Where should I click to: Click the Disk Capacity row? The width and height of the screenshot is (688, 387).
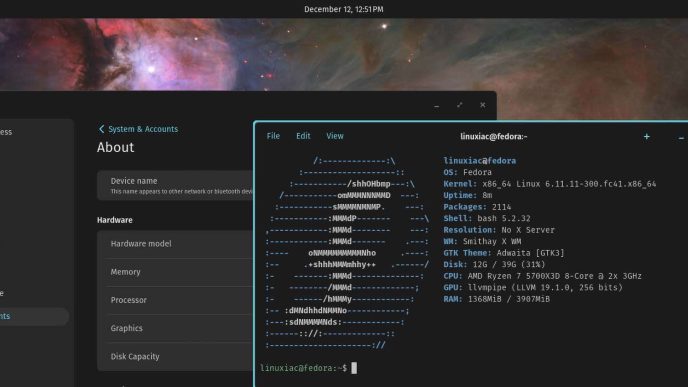coord(176,356)
